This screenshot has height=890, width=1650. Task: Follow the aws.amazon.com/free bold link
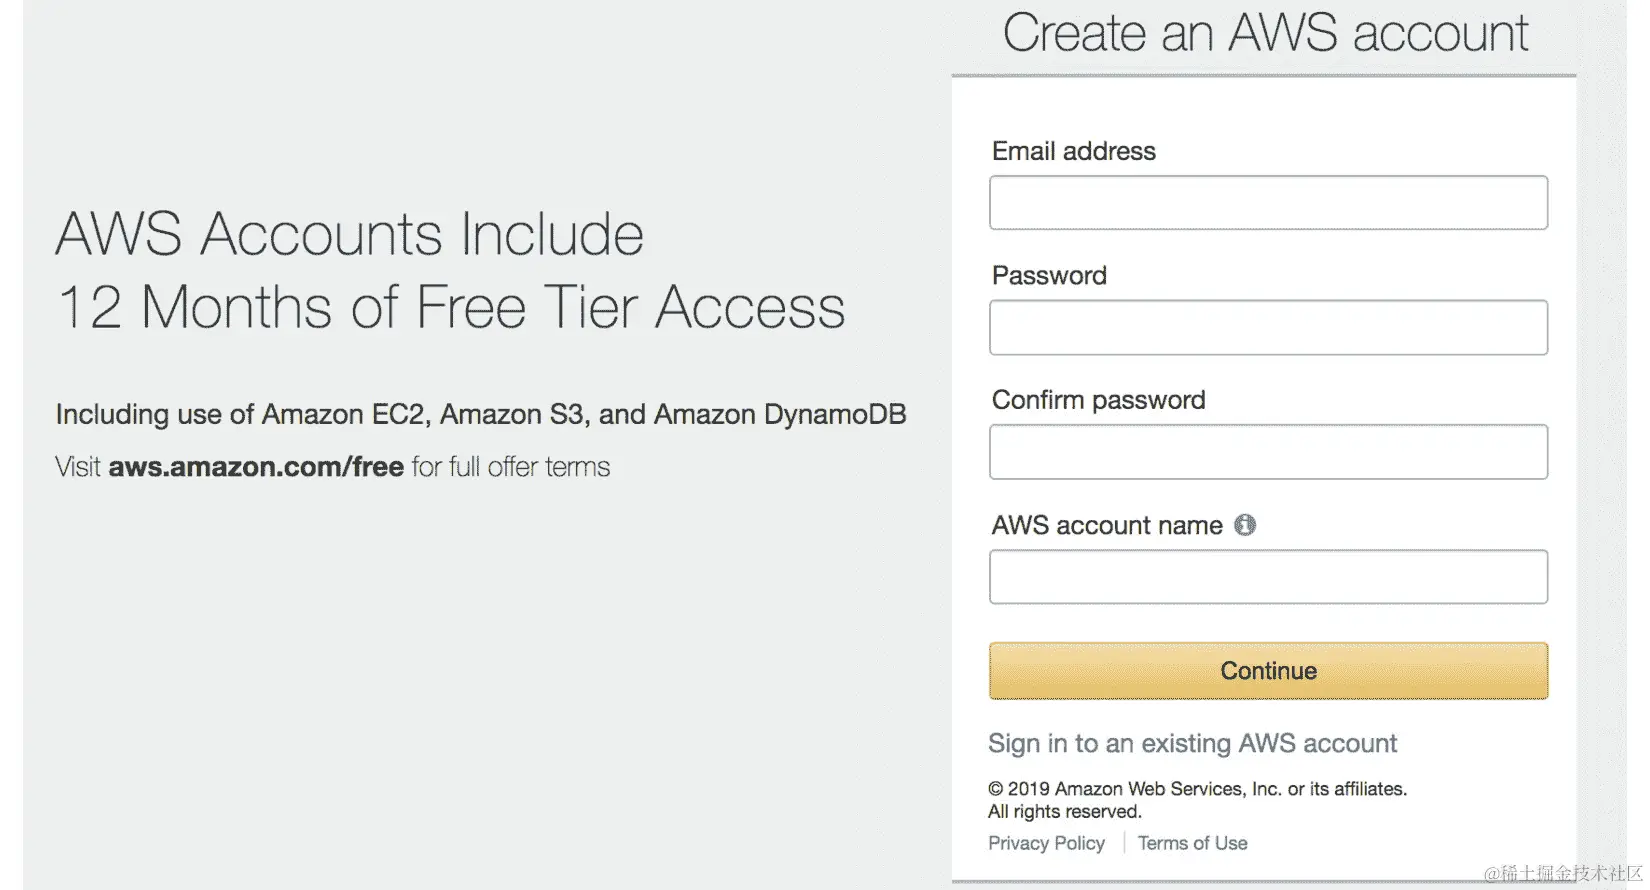point(256,467)
